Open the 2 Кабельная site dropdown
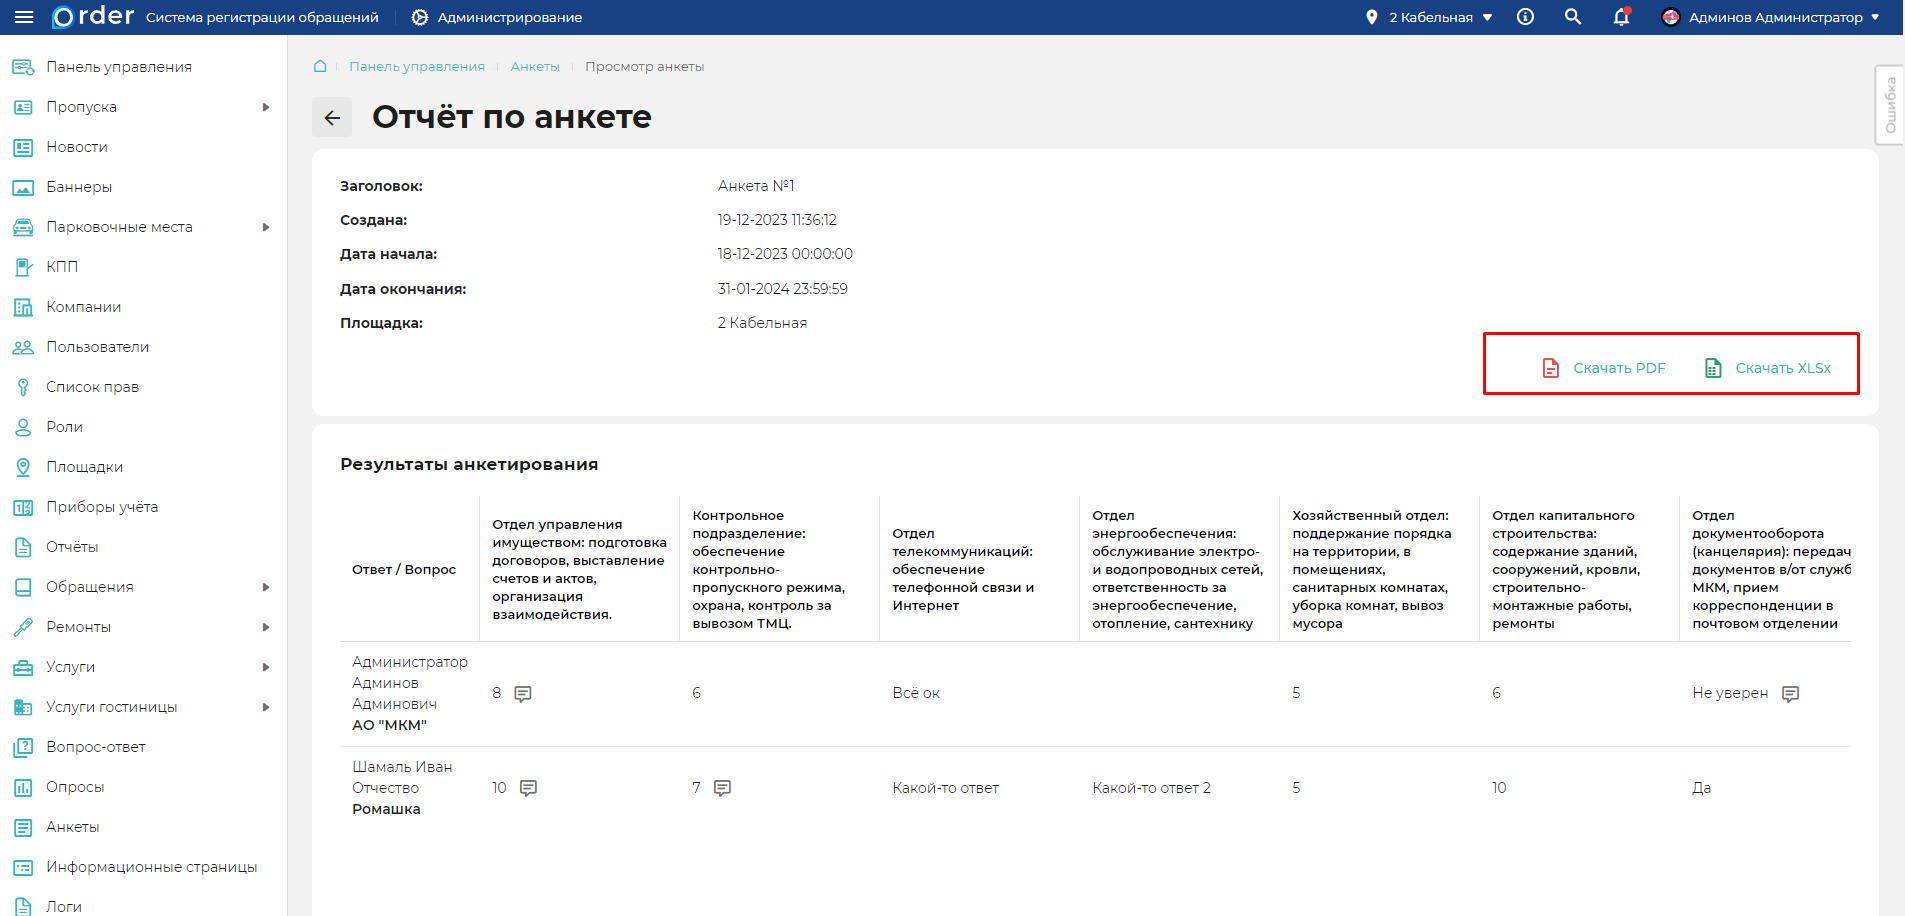The width and height of the screenshot is (1905, 916). 1431,17
